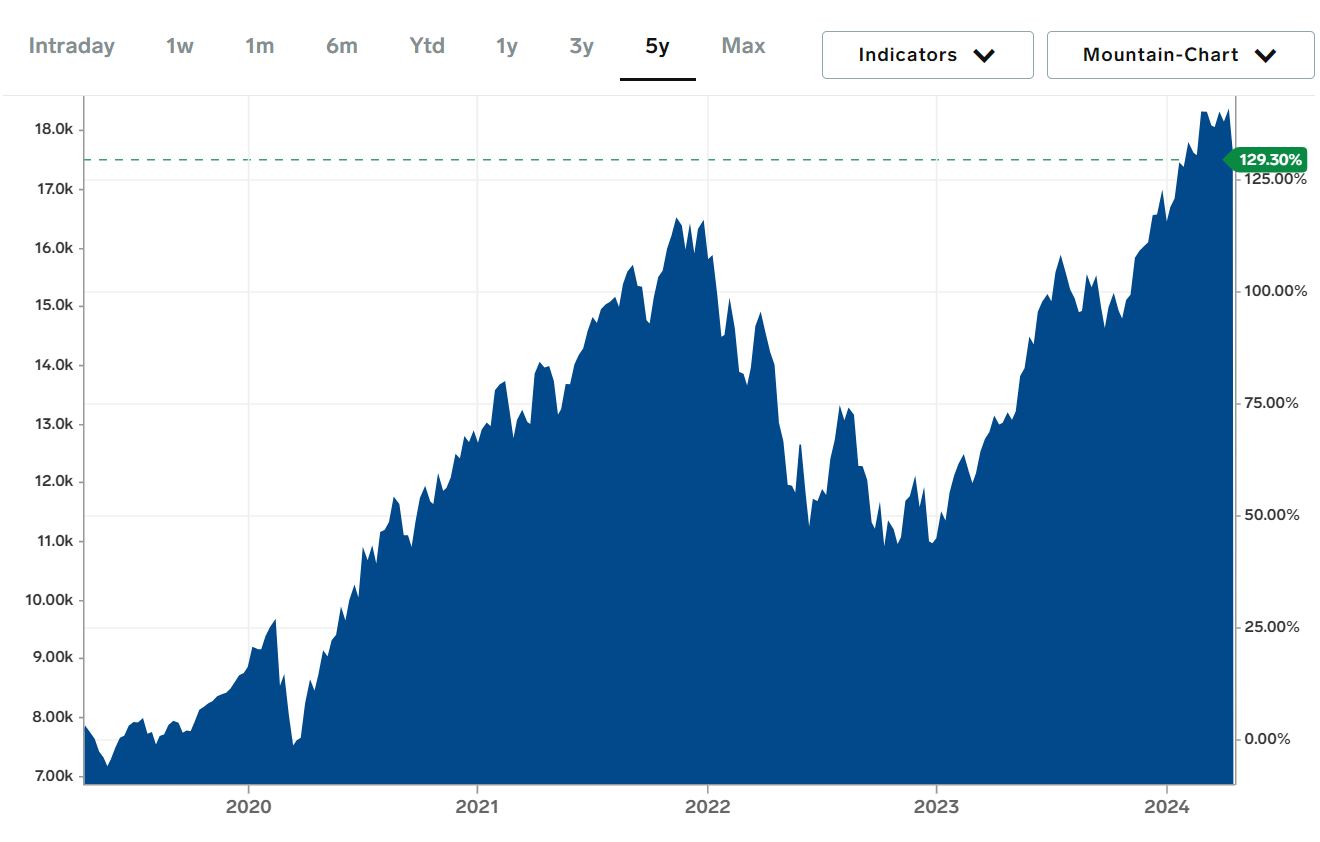Show the 6m chart period

point(341,46)
